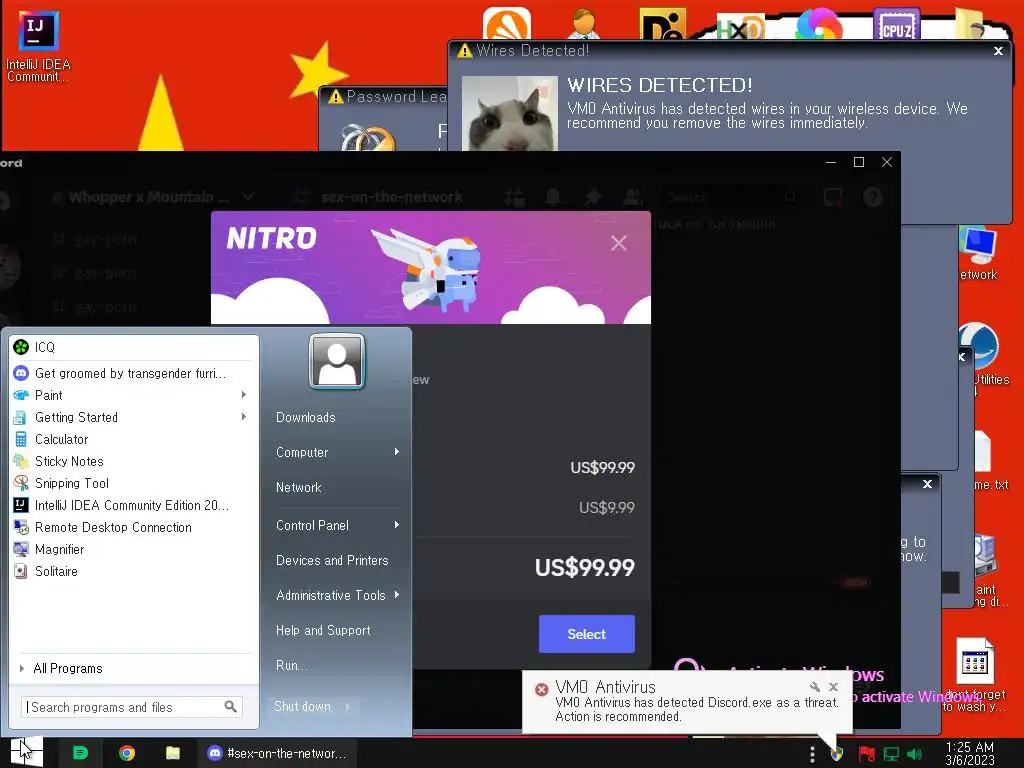Viewport: 1024px width, 768px height.
Task: Click the Action Center flag tray icon
Action: pyautogui.click(x=867, y=754)
